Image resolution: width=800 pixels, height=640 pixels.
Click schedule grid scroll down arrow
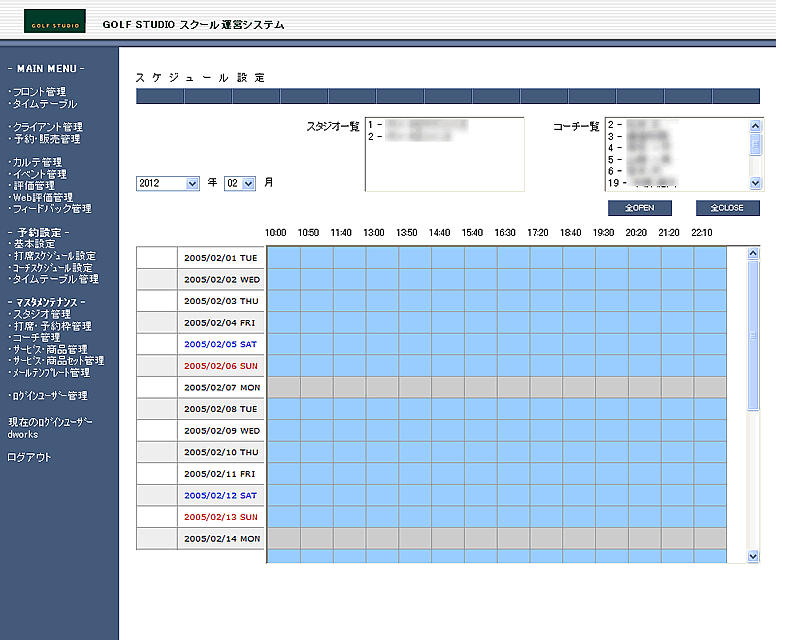(x=753, y=556)
